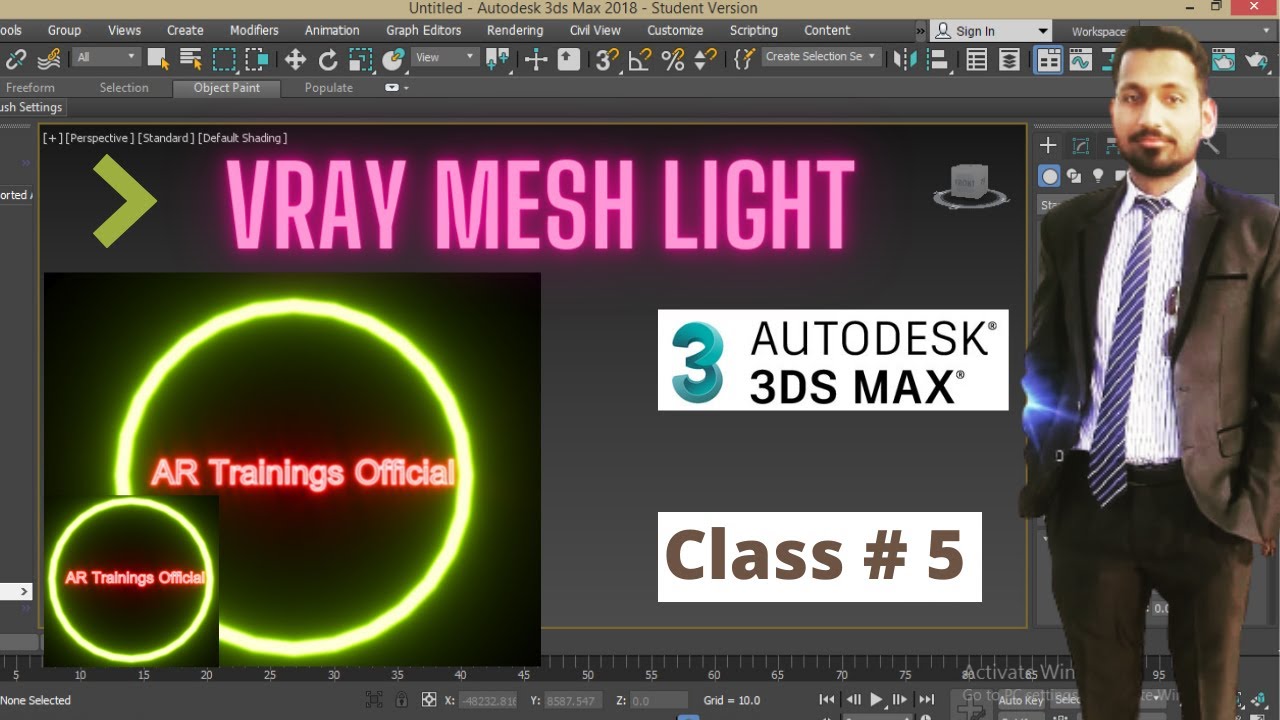Toggle the 3D Snaps button
Image resolution: width=1280 pixels, height=720 pixels.
(x=607, y=60)
